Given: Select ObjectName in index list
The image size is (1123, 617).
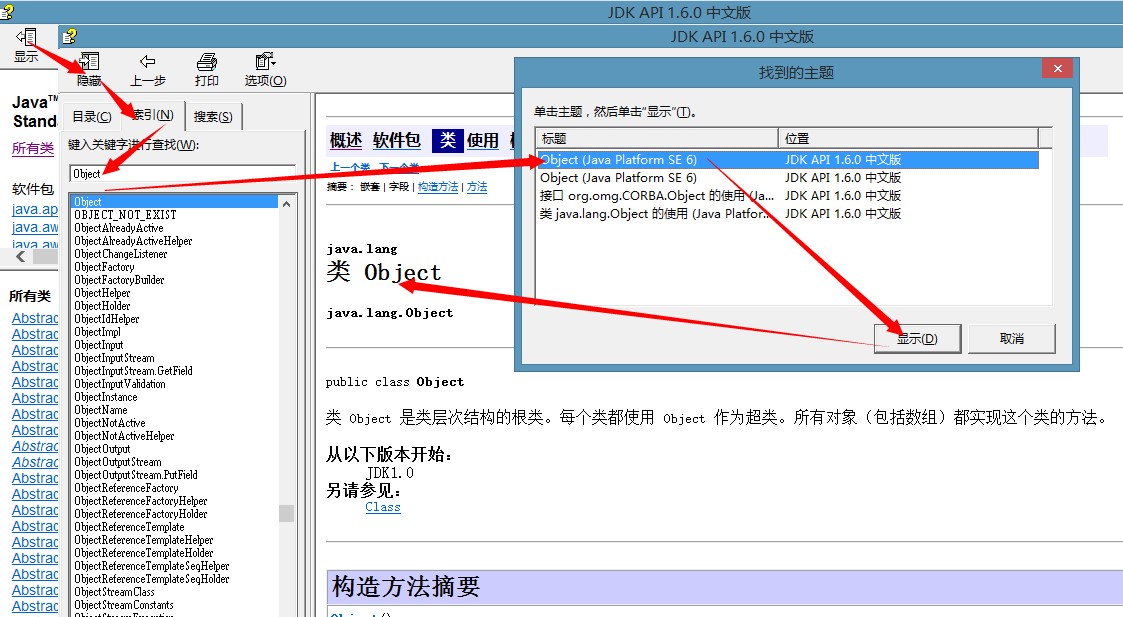Looking at the screenshot, I should pyautogui.click(x=101, y=410).
